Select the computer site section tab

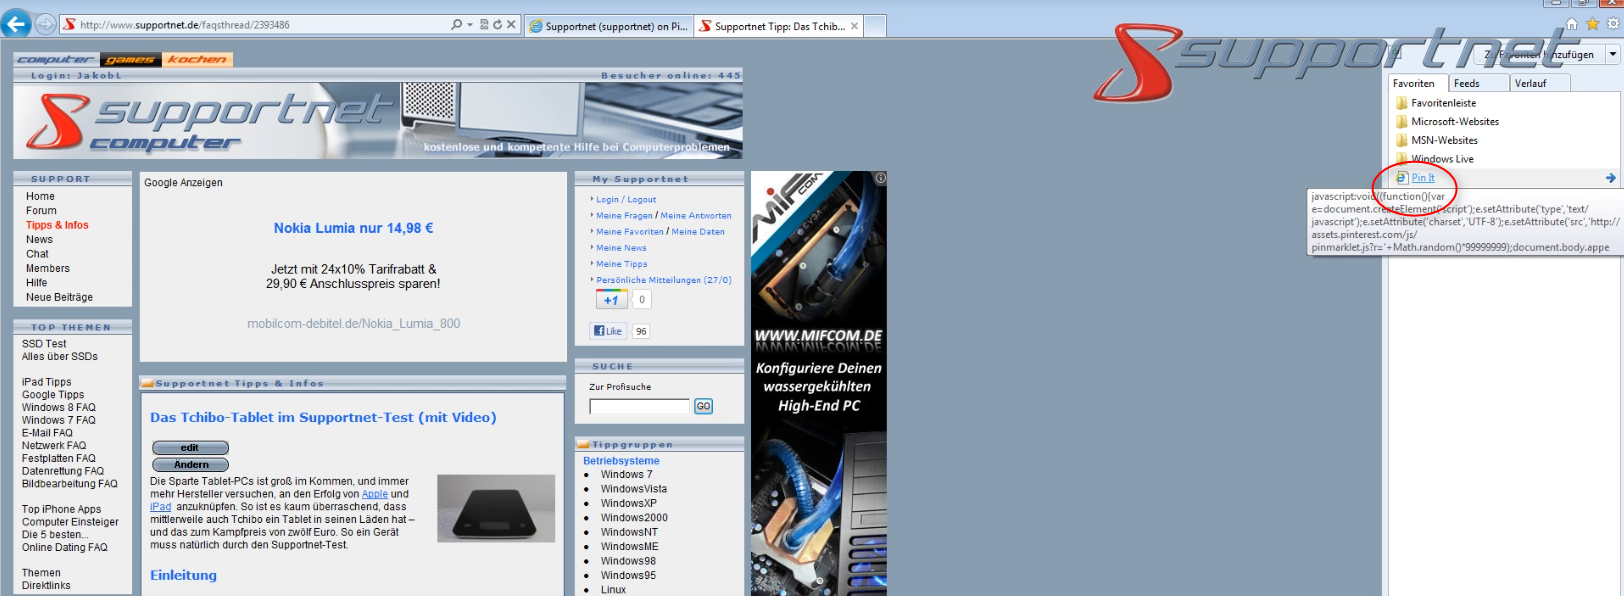(55, 59)
